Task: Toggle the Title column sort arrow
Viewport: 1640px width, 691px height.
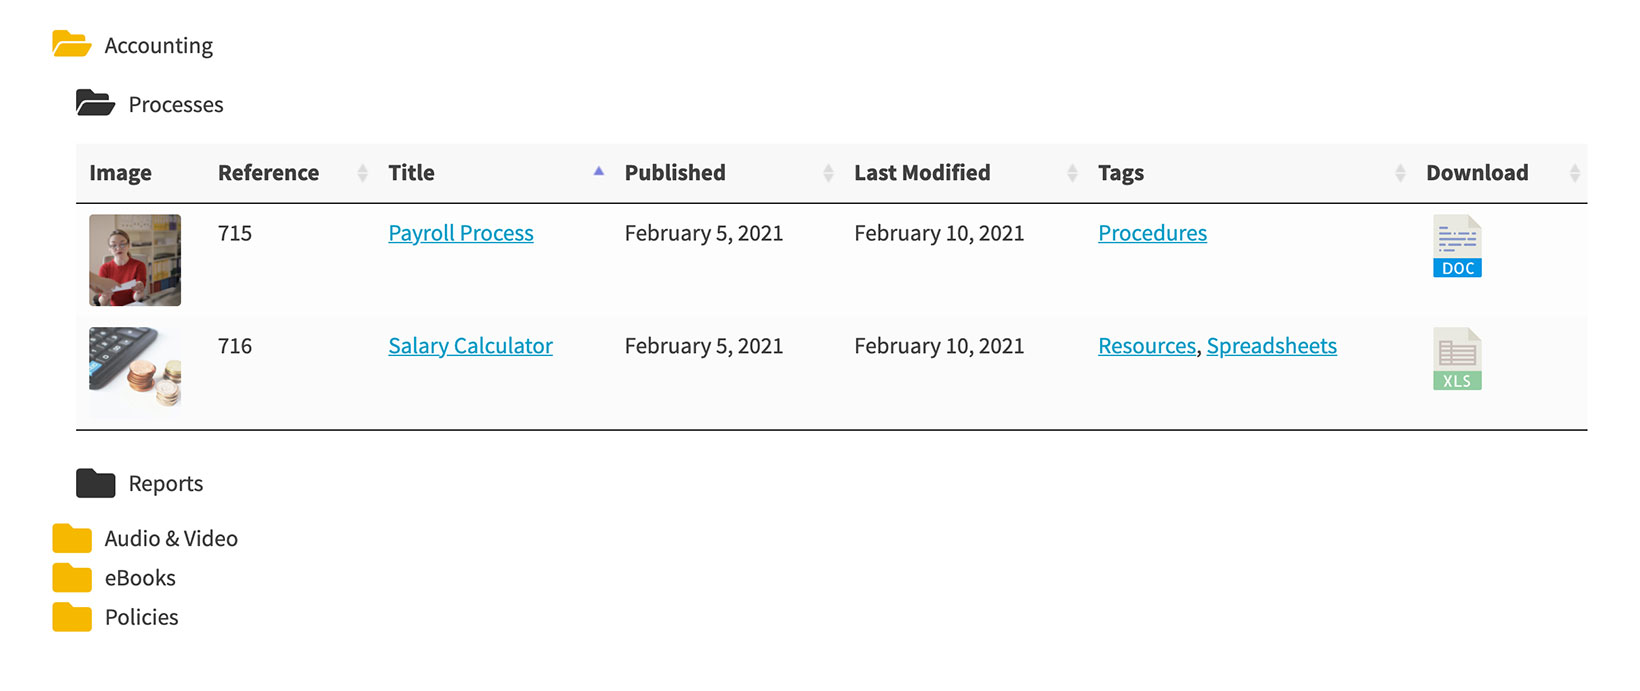Action: click(x=598, y=172)
